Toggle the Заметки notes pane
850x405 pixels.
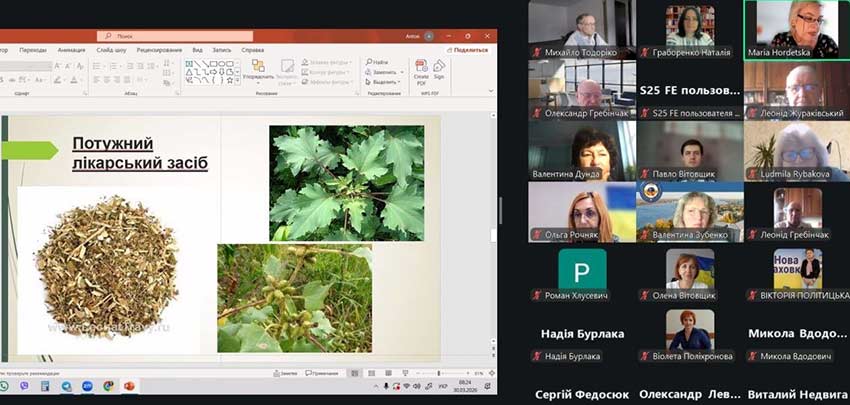(285, 373)
